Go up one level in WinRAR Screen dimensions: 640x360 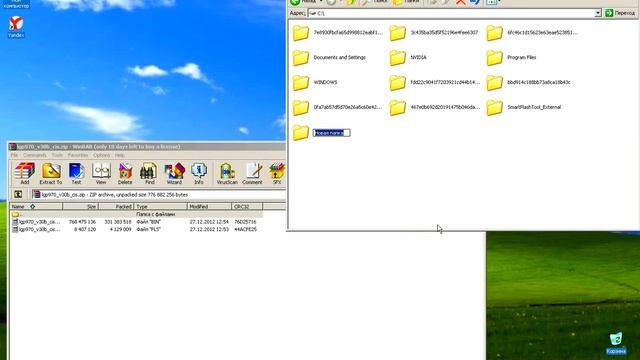(18, 194)
